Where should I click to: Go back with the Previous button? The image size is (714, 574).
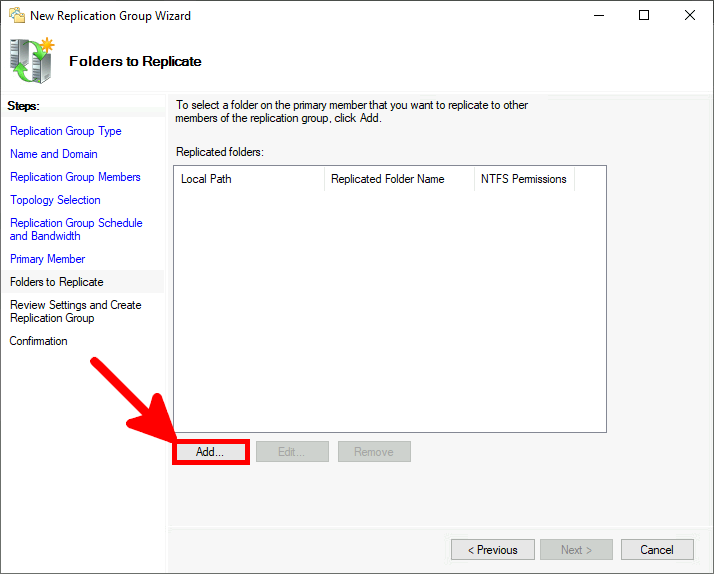493,550
